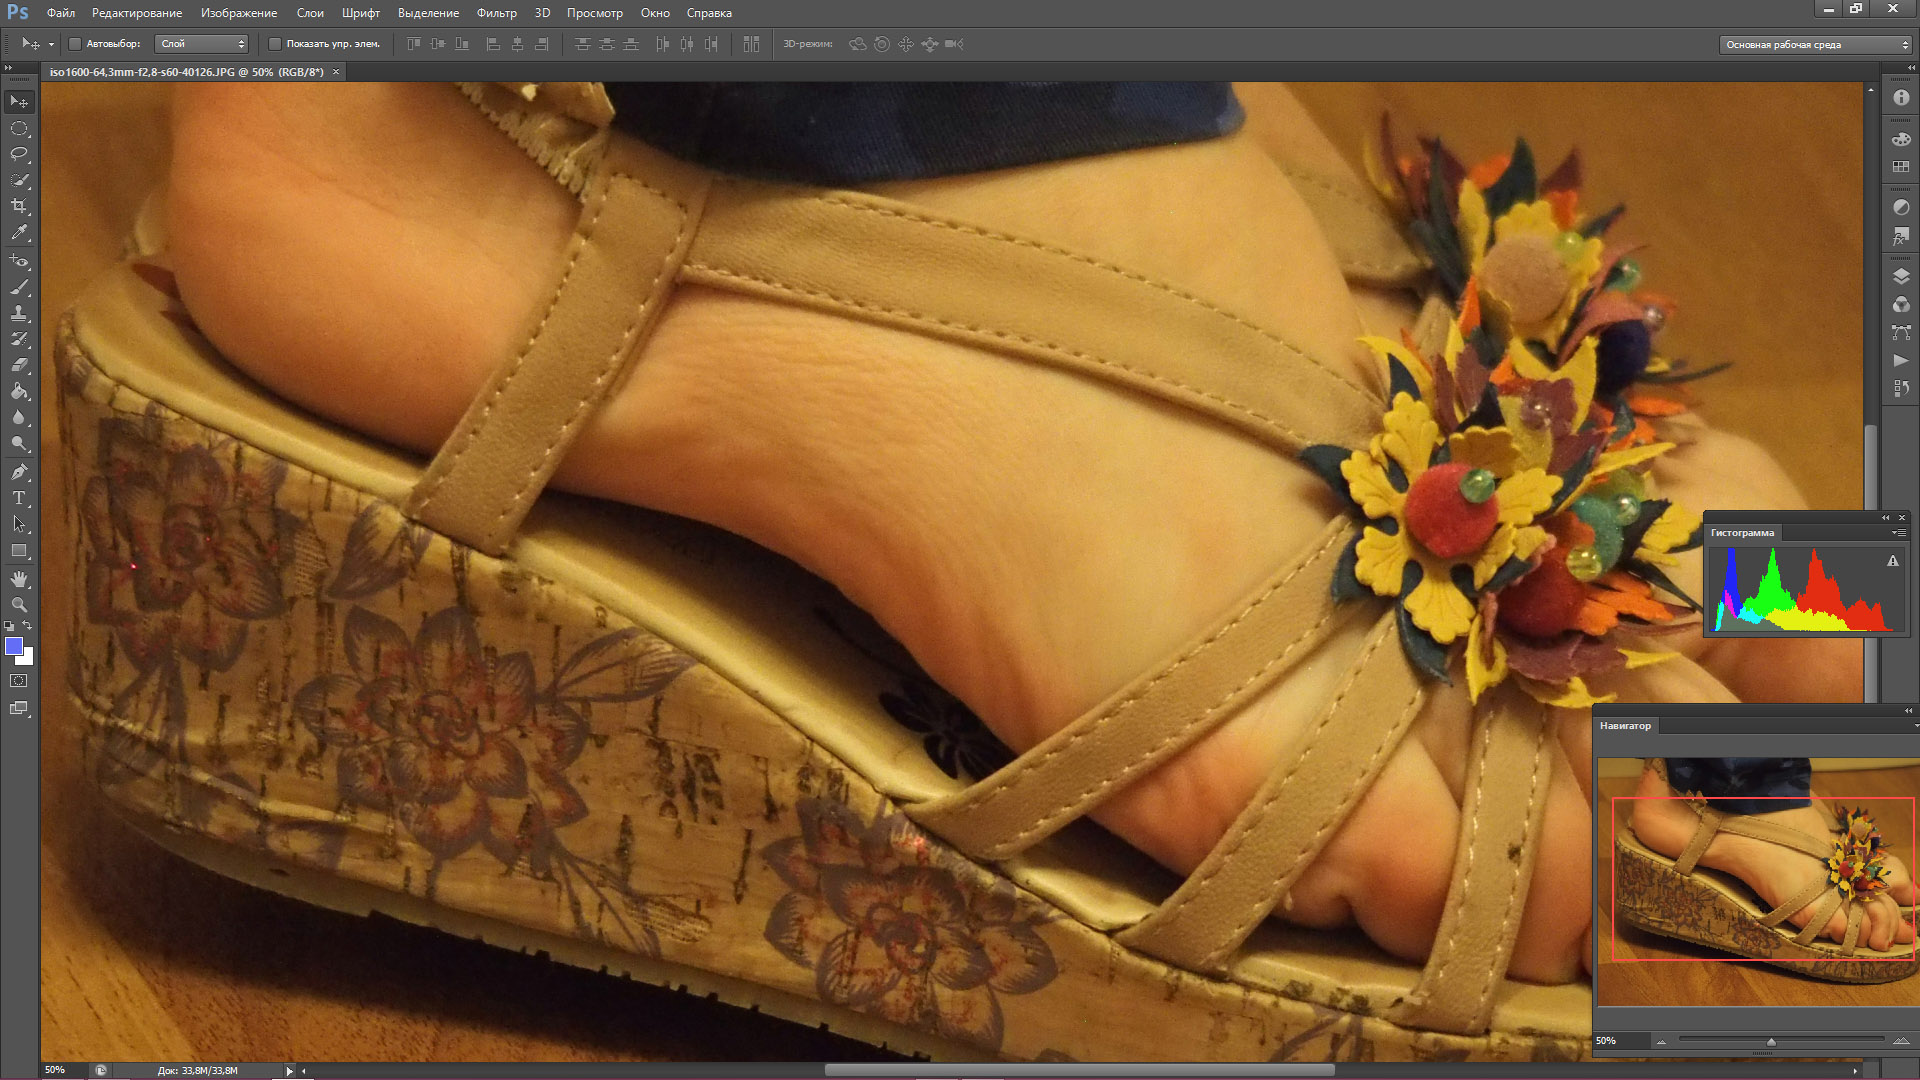Select the Lasso tool

click(x=19, y=154)
